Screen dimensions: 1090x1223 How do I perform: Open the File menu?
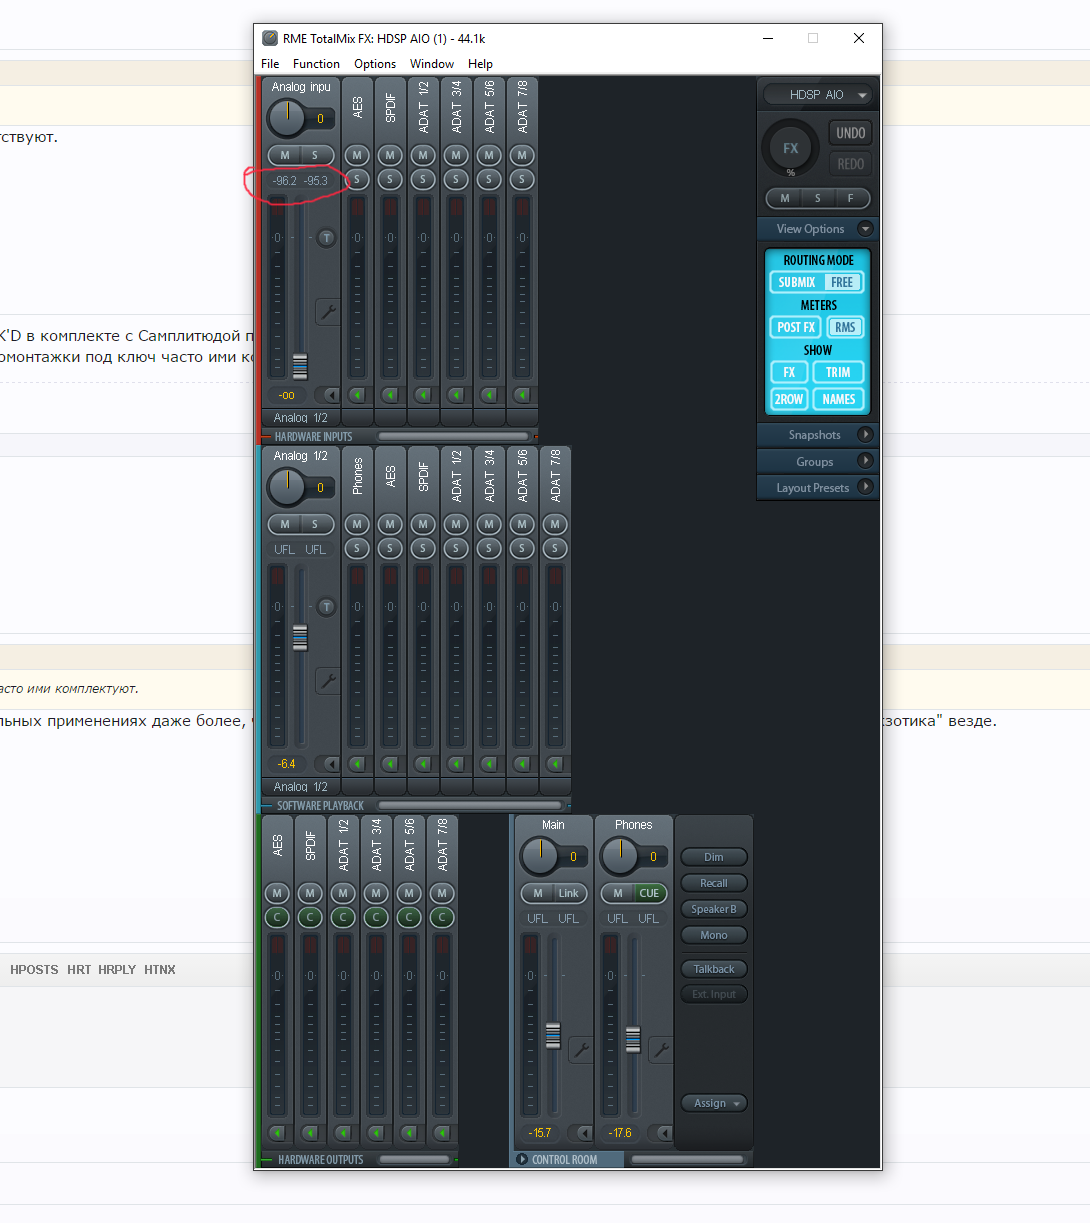[270, 63]
